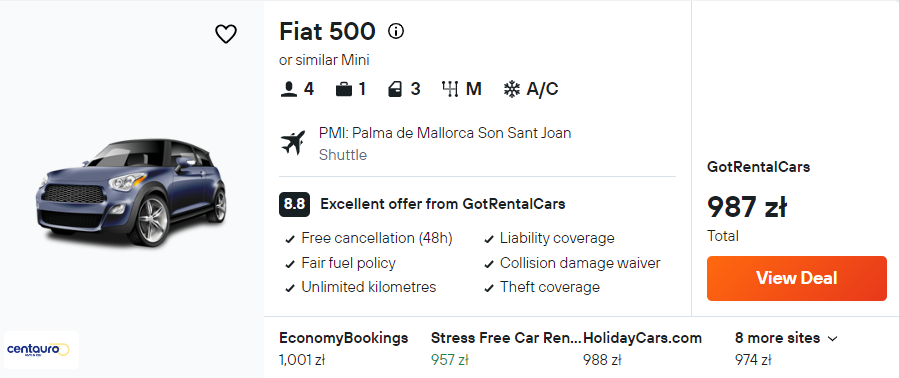Click the Palma de Mallorca Son Sant Joan location

445,133
